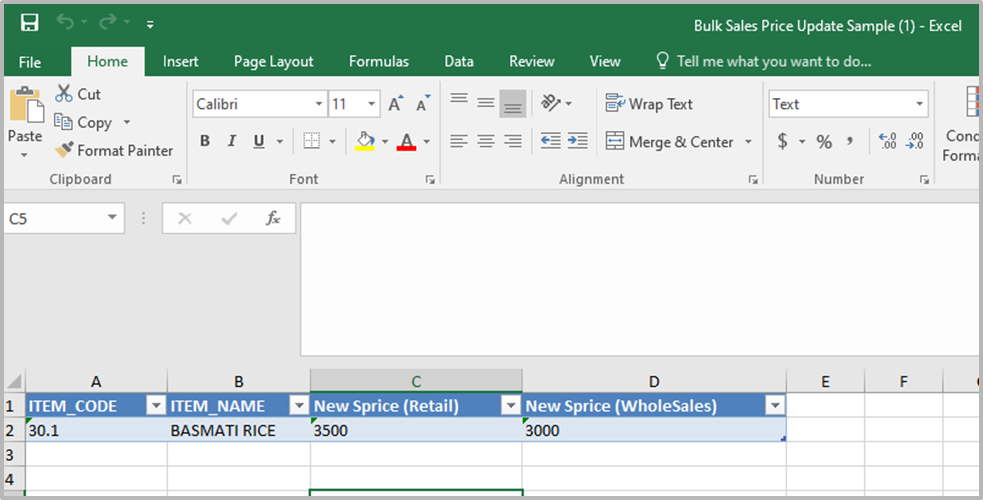Click the Insert Function fx icon
Viewport: 983px width, 500px height.
[272, 218]
